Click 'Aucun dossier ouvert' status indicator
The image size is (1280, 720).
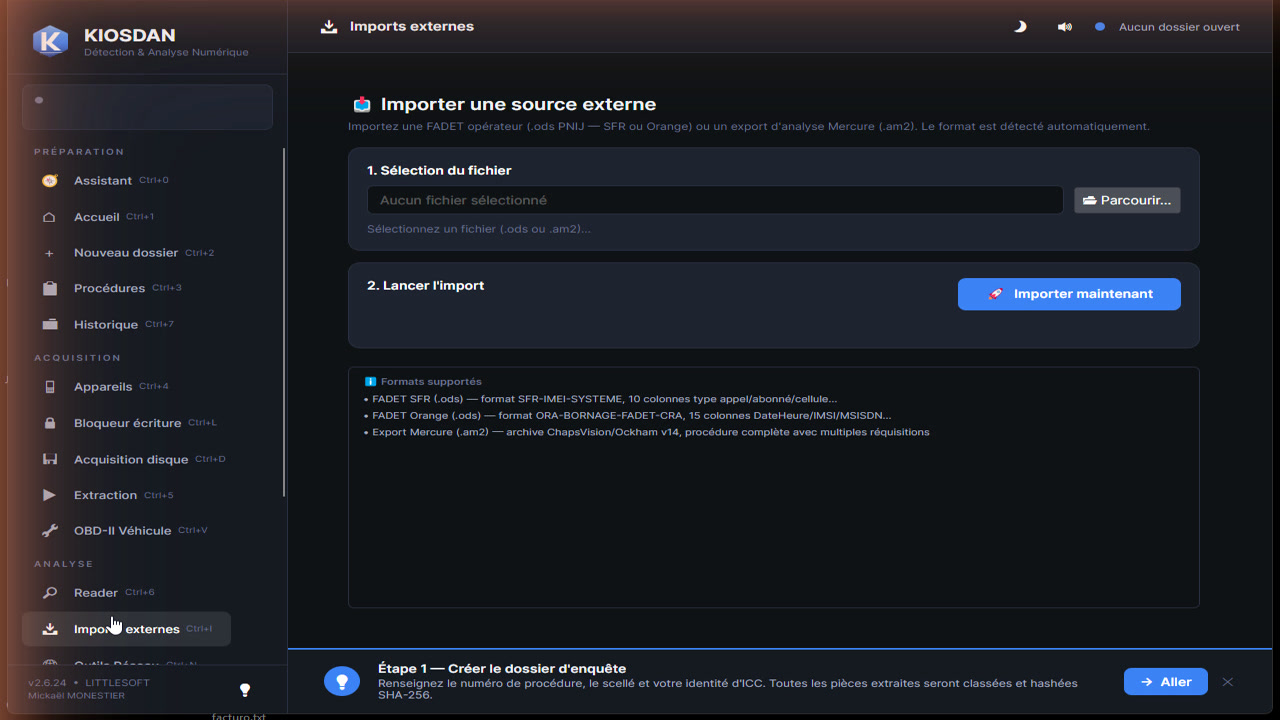coord(1167,27)
